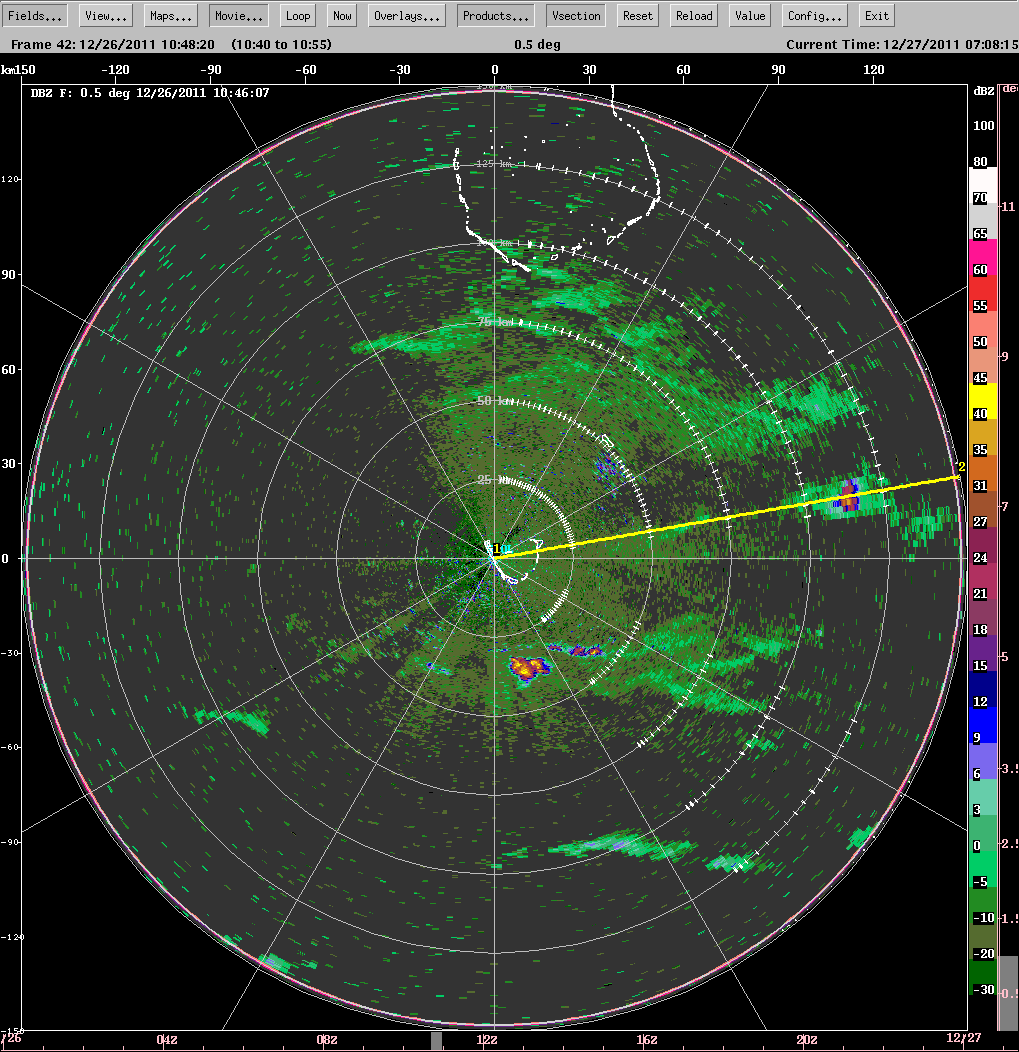The image size is (1019, 1052).
Task: Click the Value button
Action: pyautogui.click(x=749, y=15)
